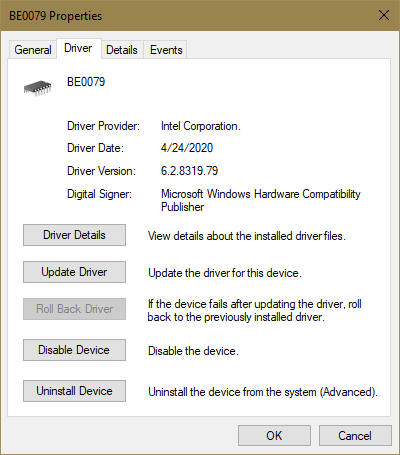Image resolution: width=400 pixels, height=455 pixels.
Task: Click the driver version 6.2.8319.79 value
Action: click(x=189, y=171)
